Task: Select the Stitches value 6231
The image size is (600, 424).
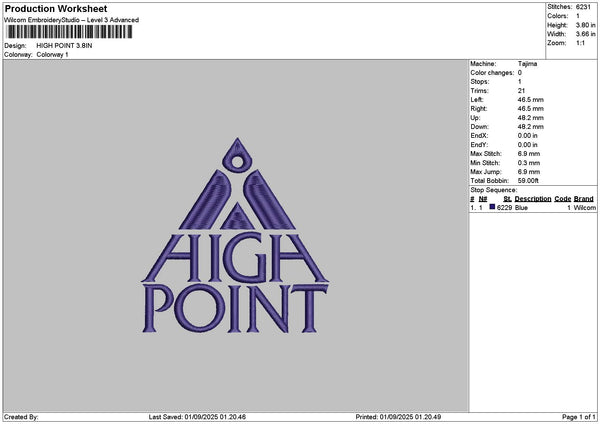Action: [583, 7]
